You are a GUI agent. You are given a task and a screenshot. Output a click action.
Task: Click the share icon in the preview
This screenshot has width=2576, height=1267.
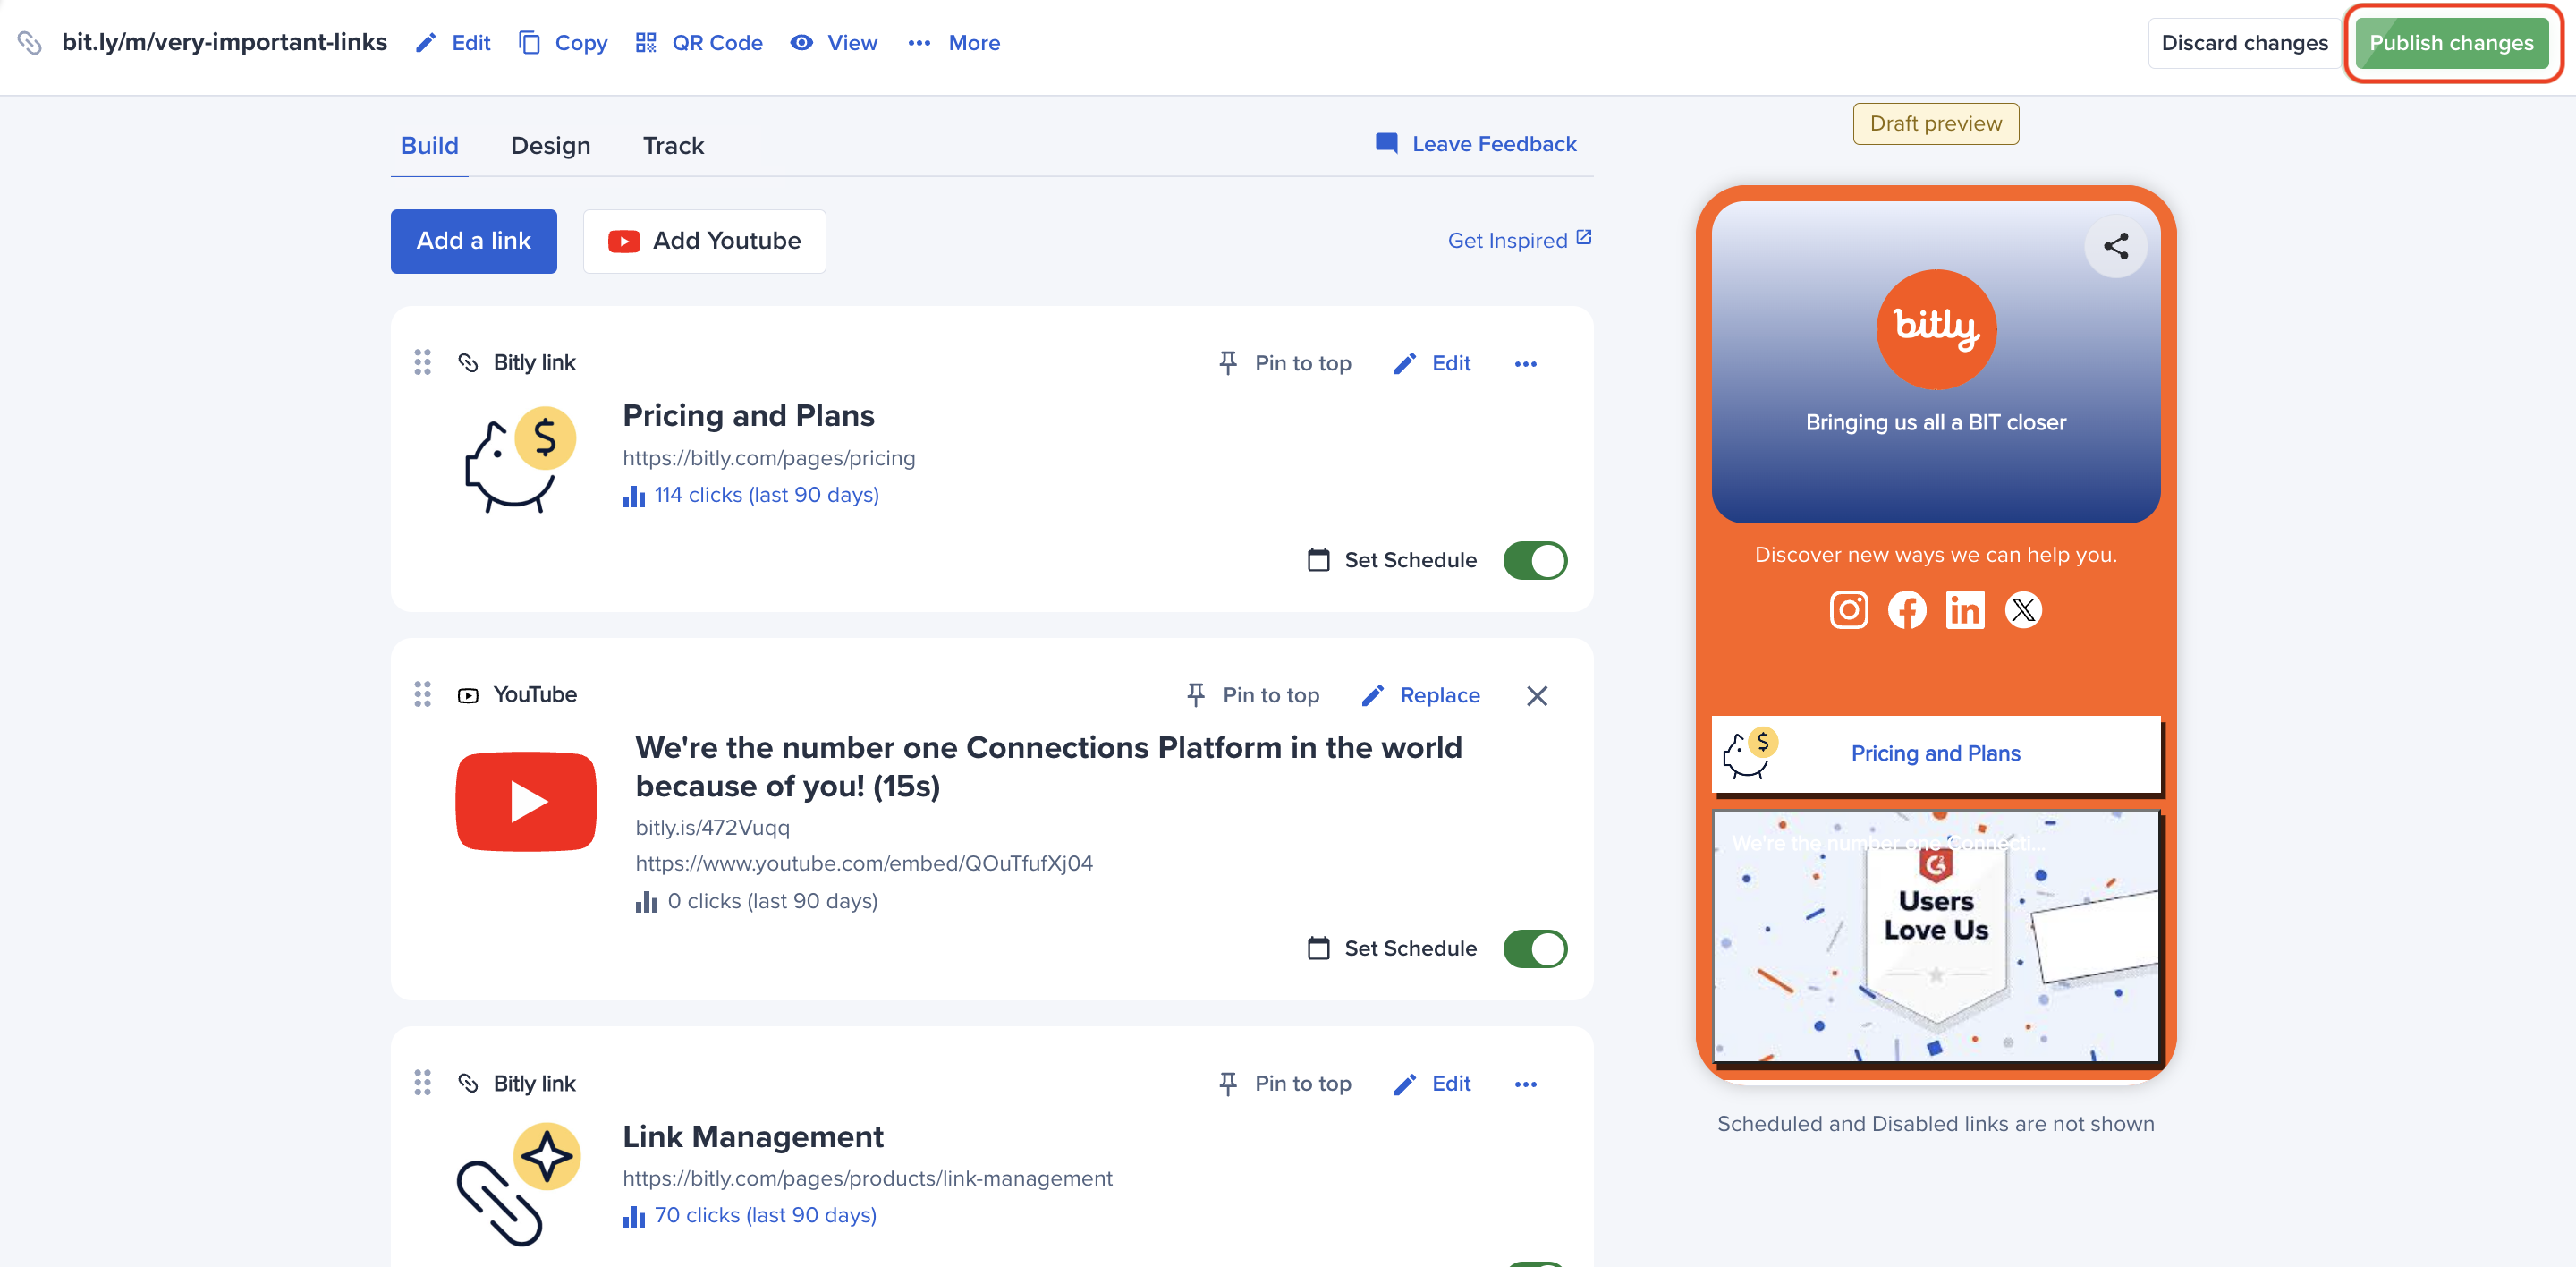pos(2115,246)
